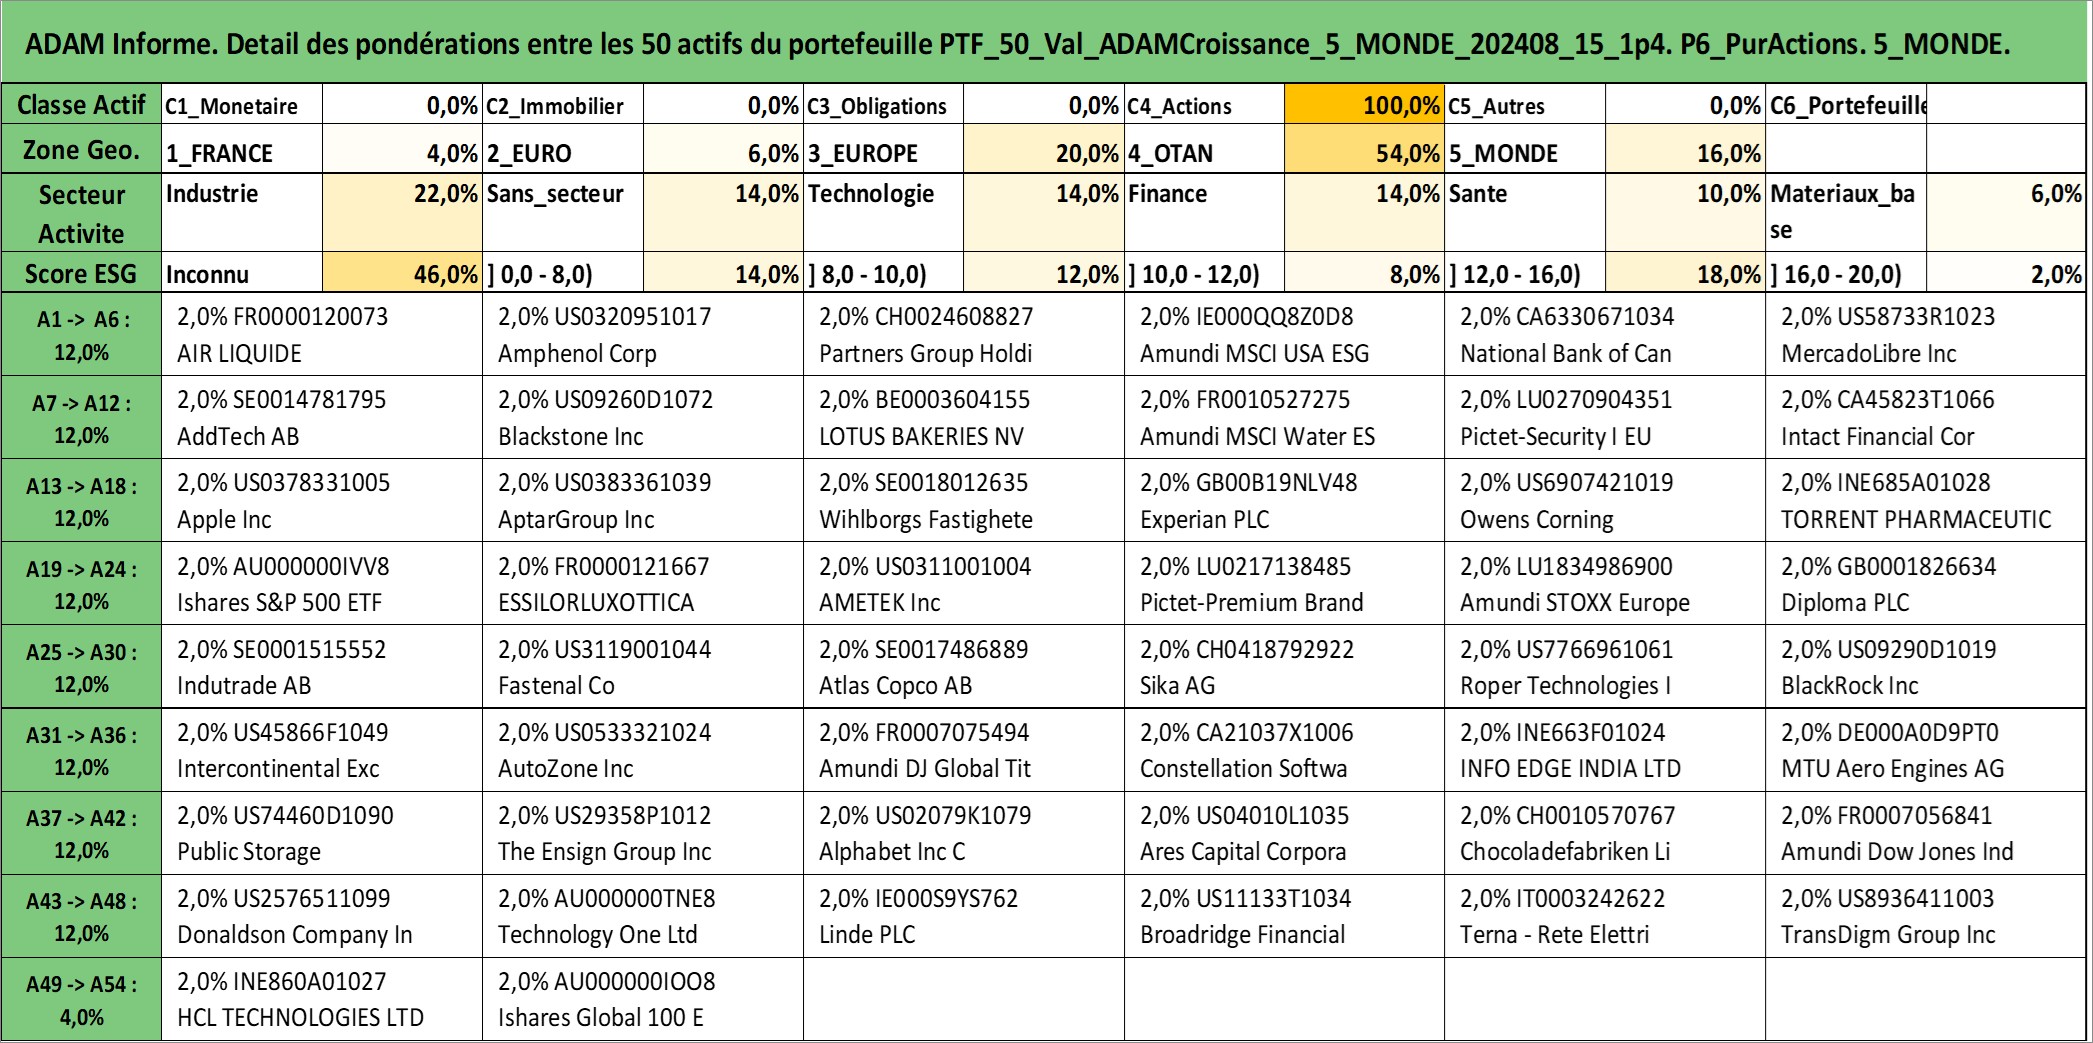
Task: Select the Public Storage cell
Action: point(322,833)
